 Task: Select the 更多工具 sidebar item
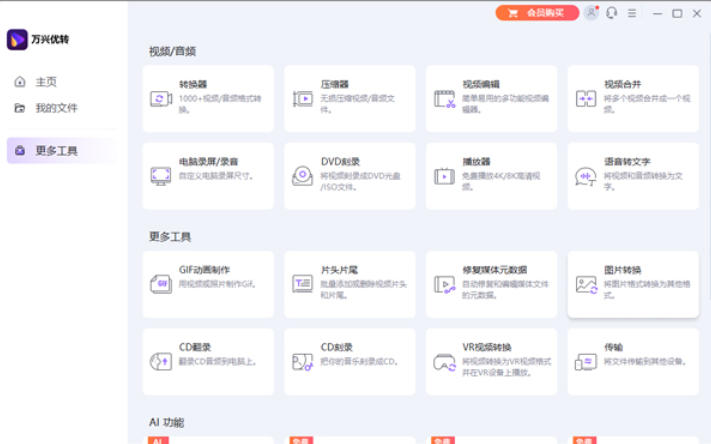coord(63,151)
